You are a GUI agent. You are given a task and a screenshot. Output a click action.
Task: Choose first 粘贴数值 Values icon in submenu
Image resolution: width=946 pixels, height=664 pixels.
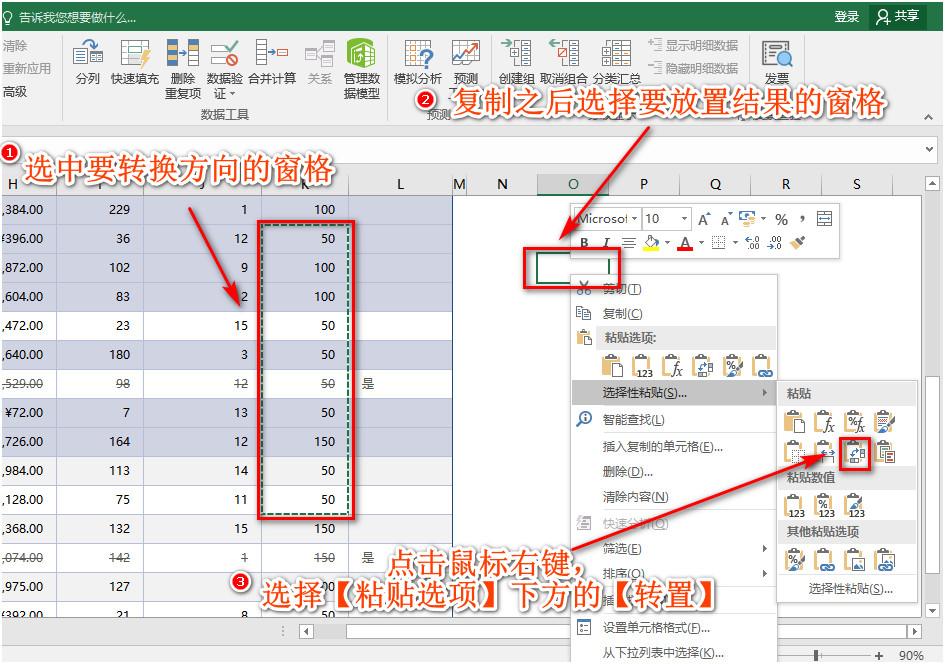click(x=794, y=505)
